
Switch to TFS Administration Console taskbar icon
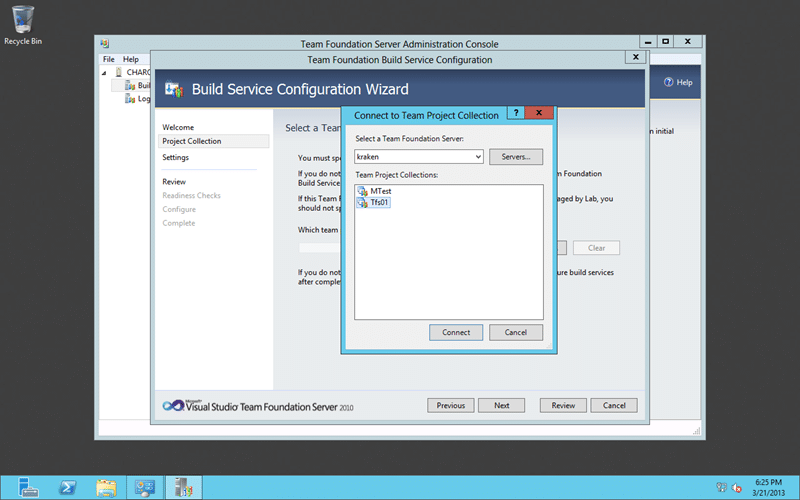(x=184, y=488)
